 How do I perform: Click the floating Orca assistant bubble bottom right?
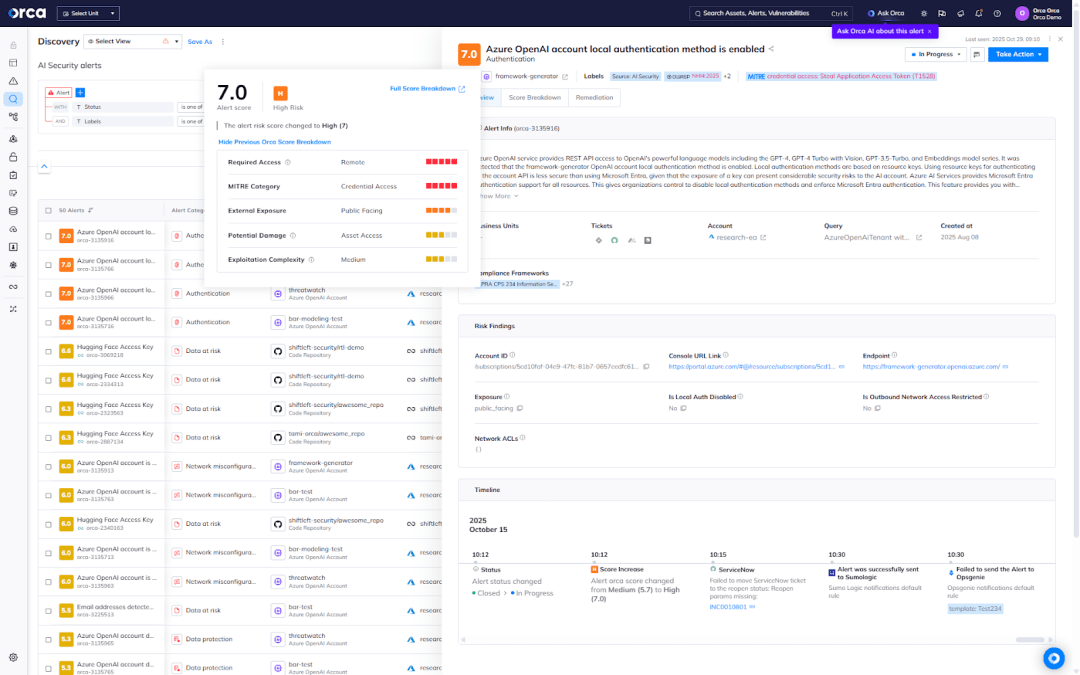point(1053,658)
